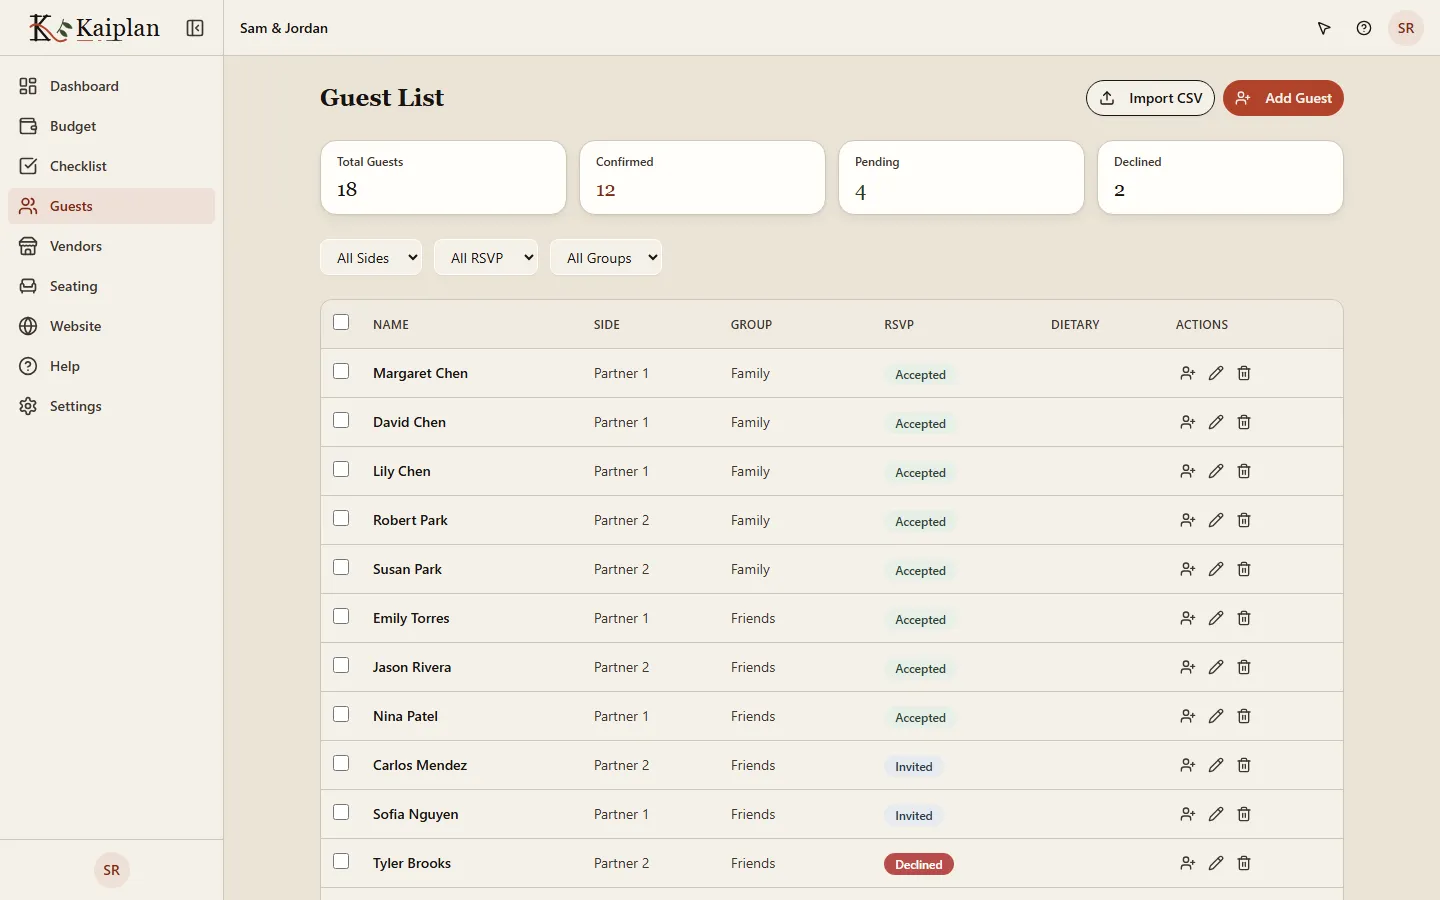Click Carlos Mendez's Invited badge
This screenshot has width=1440, height=900.
pyautogui.click(x=914, y=766)
